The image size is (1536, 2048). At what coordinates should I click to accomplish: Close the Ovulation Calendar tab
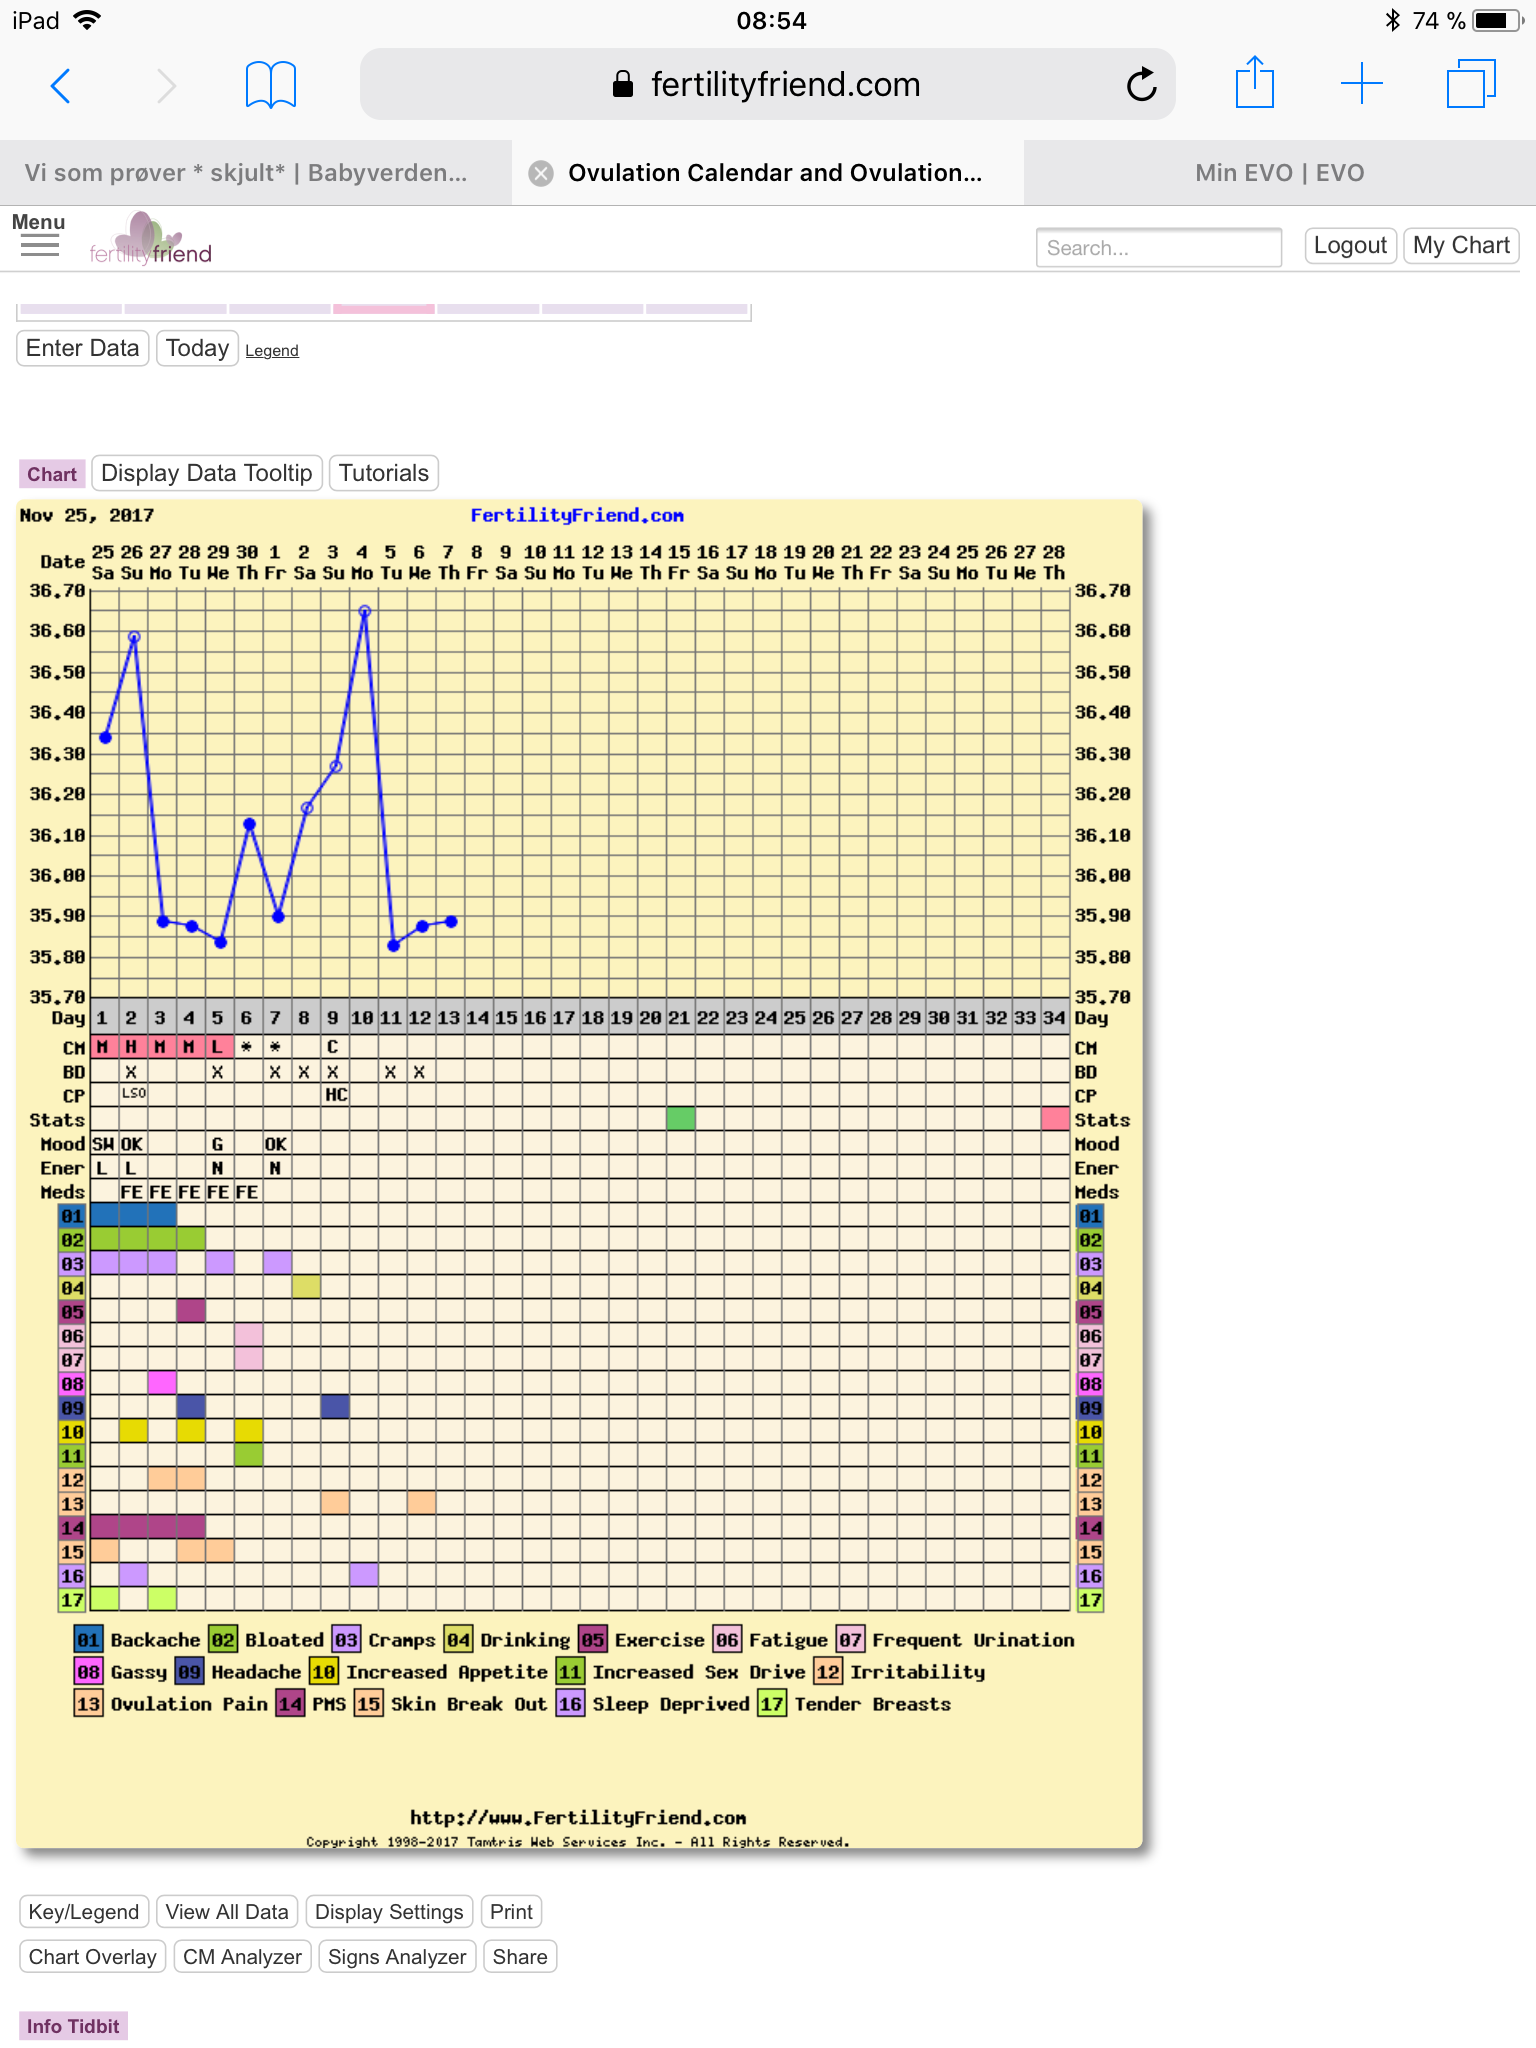click(x=541, y=174)
